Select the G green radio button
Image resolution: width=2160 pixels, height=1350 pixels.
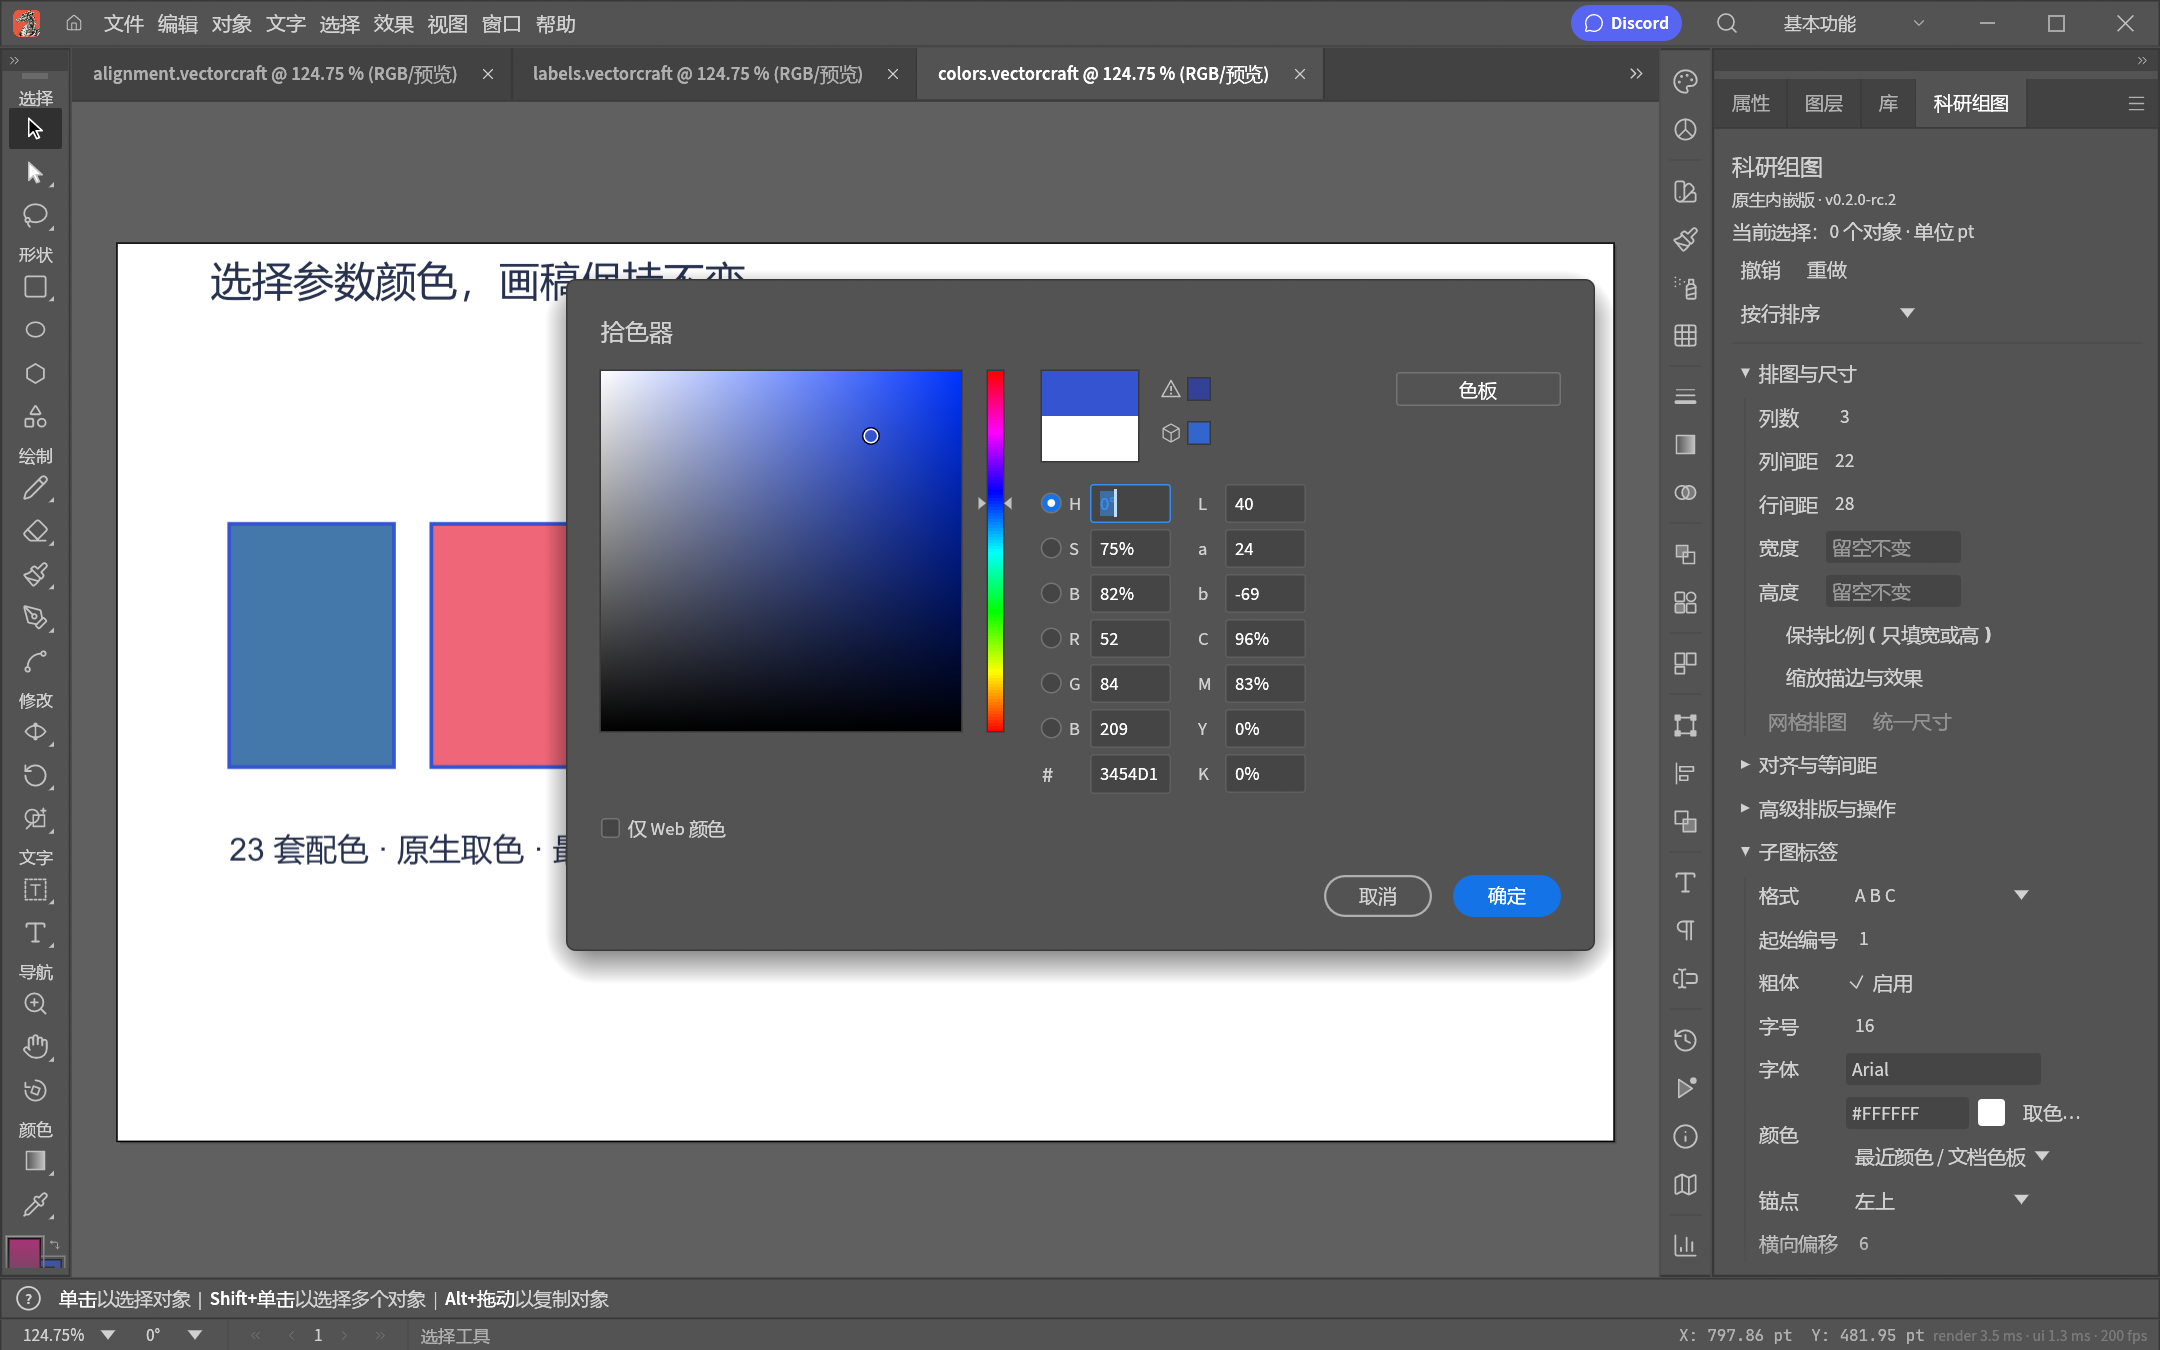pyautogui.click(x=1050, y=683)
